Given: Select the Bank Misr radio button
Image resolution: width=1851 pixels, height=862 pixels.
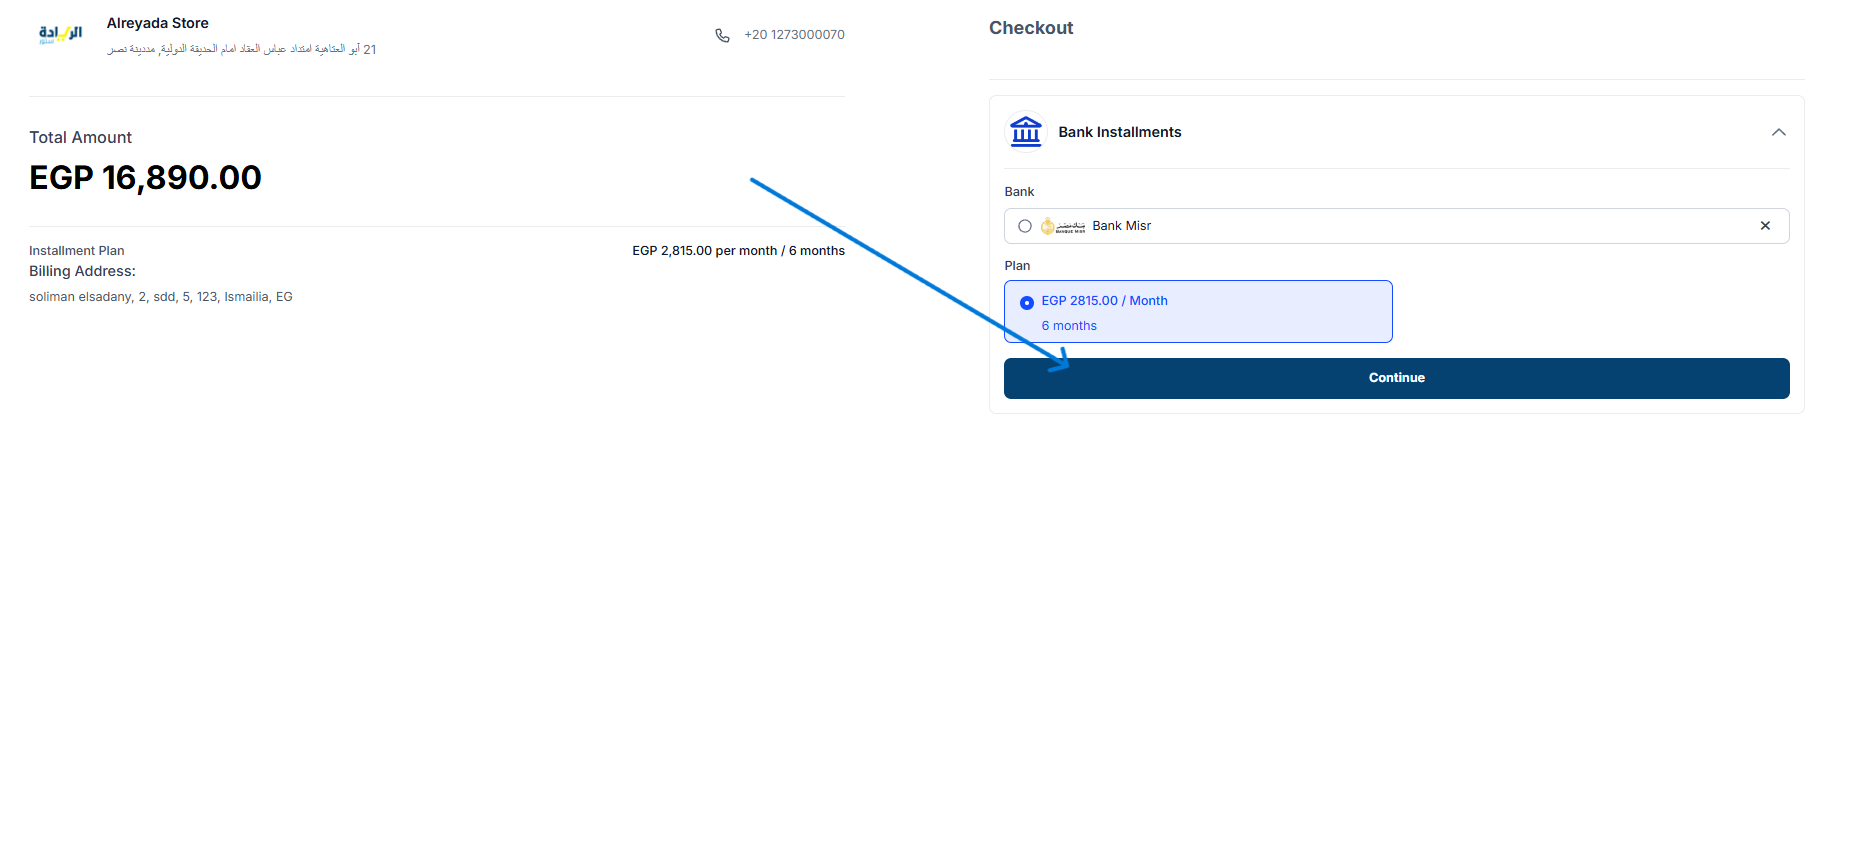Looking at the screenshot, I should 1025,226.
